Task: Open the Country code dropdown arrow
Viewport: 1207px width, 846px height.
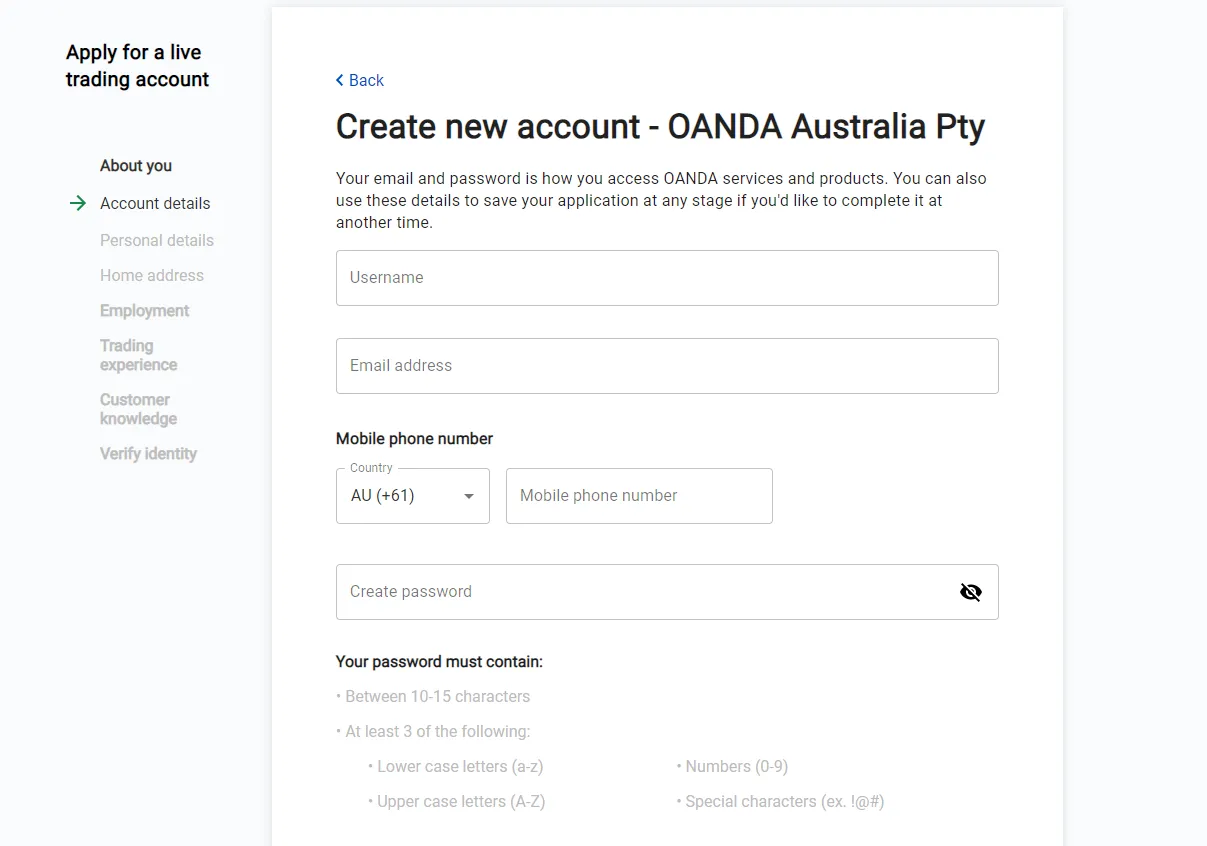Action: pyautogui.click(x=468, y=496)
